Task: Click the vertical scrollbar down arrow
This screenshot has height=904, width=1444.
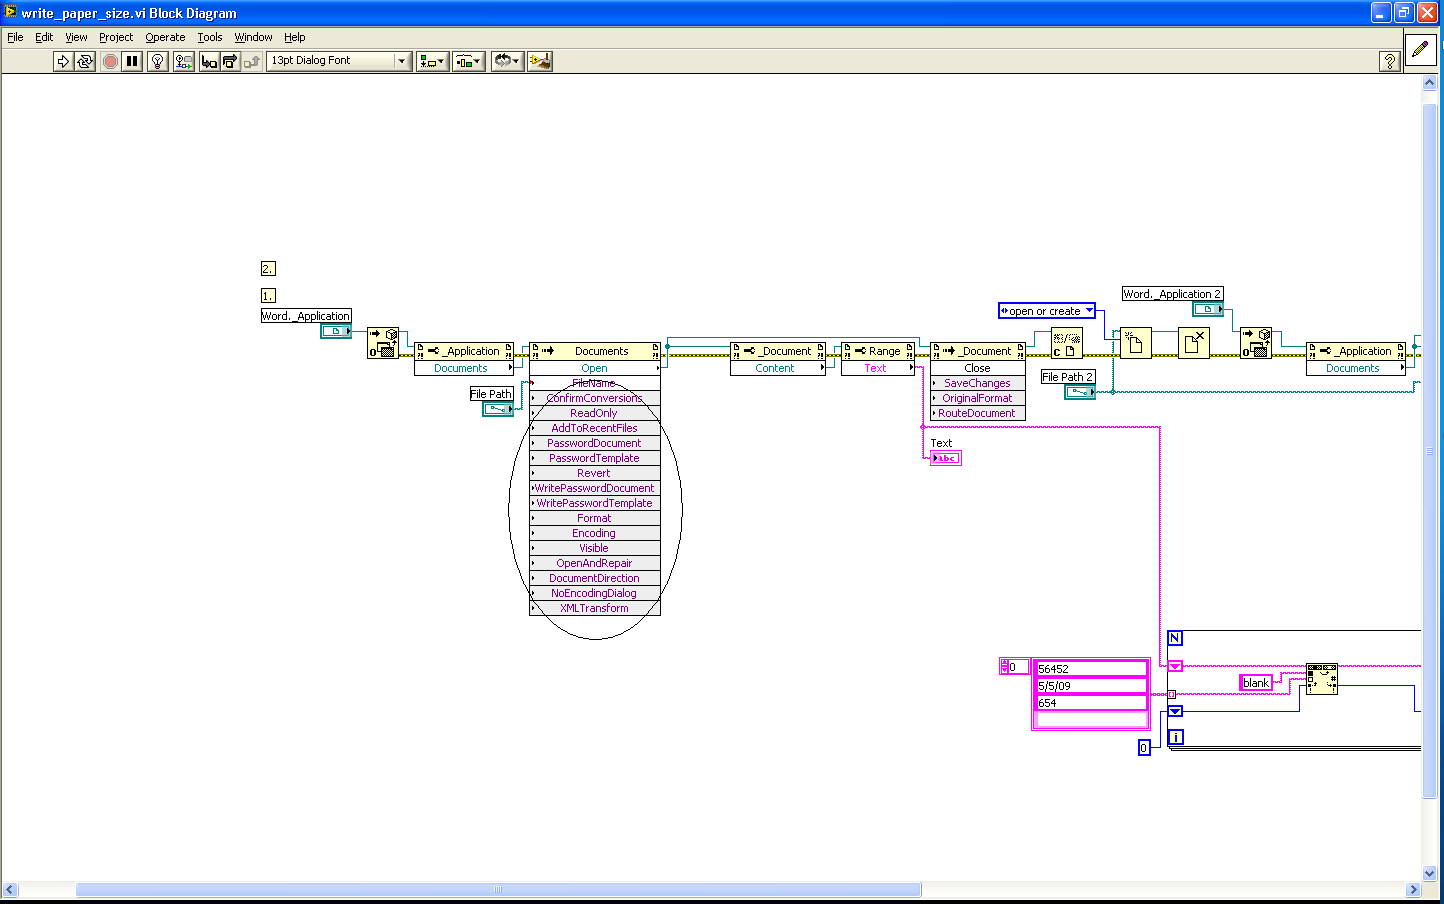Action: [x=1429, y=873]
